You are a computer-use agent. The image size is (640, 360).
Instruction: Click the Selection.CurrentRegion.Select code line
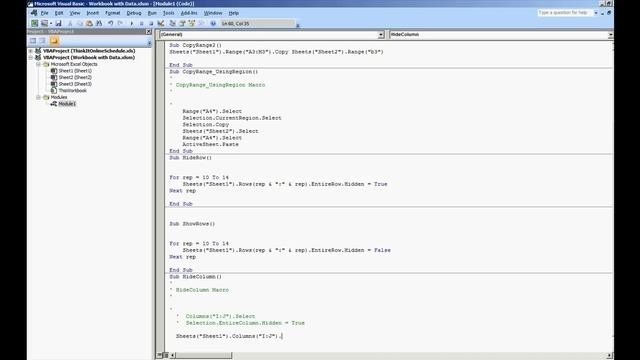232,118
